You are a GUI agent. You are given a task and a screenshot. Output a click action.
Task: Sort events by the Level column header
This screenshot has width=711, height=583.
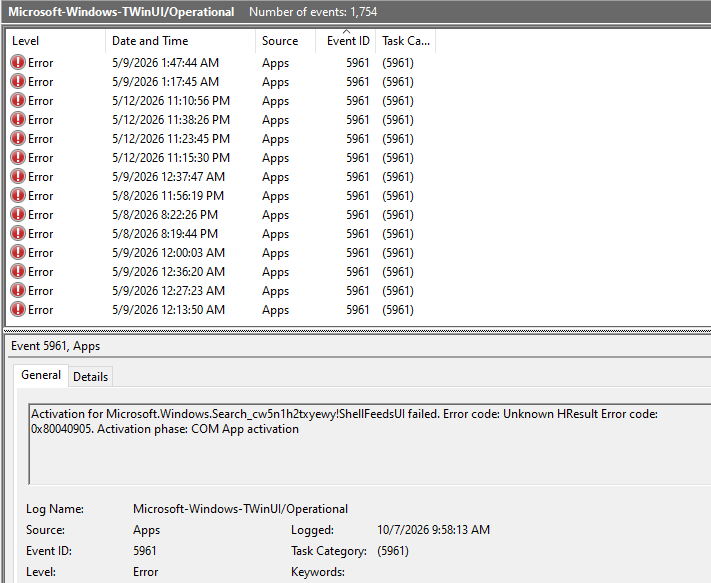click(56, 41)
